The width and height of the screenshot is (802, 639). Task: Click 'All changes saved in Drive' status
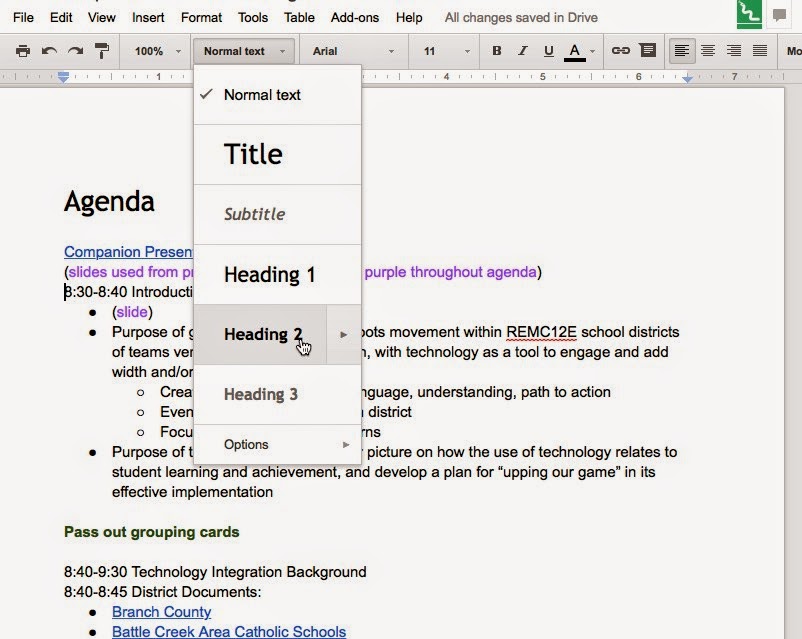[x=521, y=17]
